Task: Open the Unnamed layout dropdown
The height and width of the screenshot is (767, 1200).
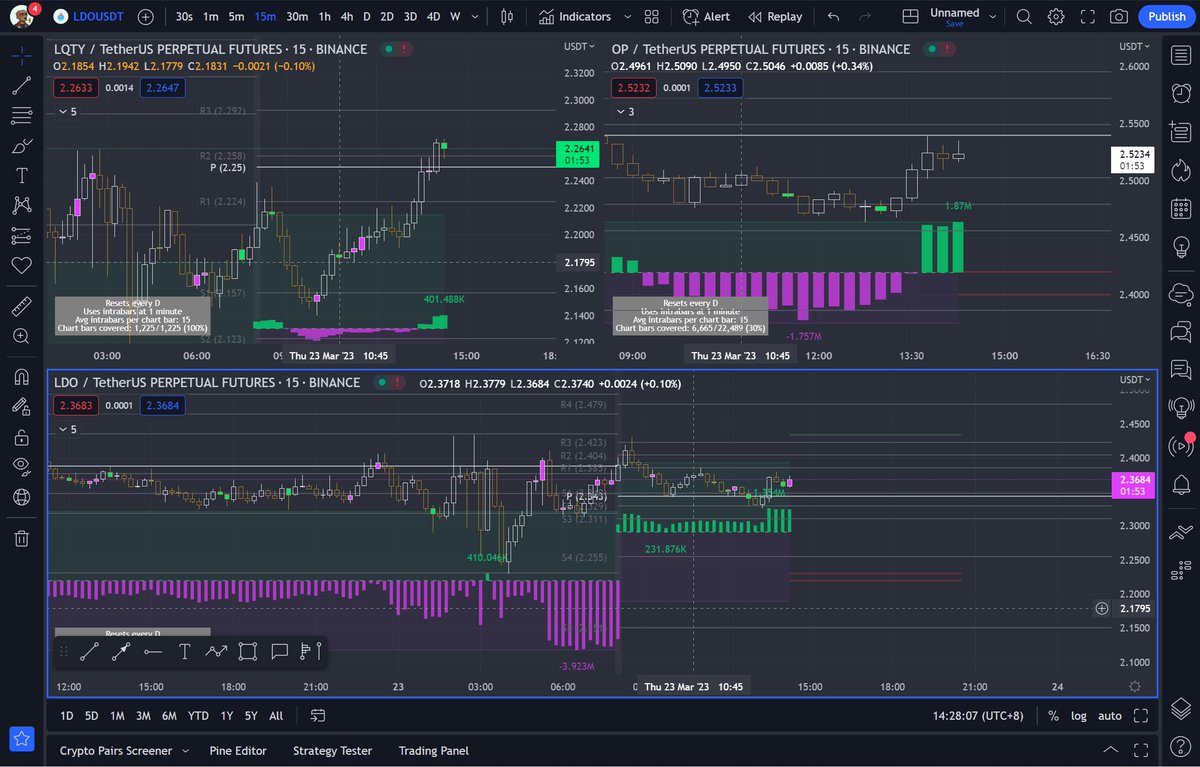Action: pos(992,16)
